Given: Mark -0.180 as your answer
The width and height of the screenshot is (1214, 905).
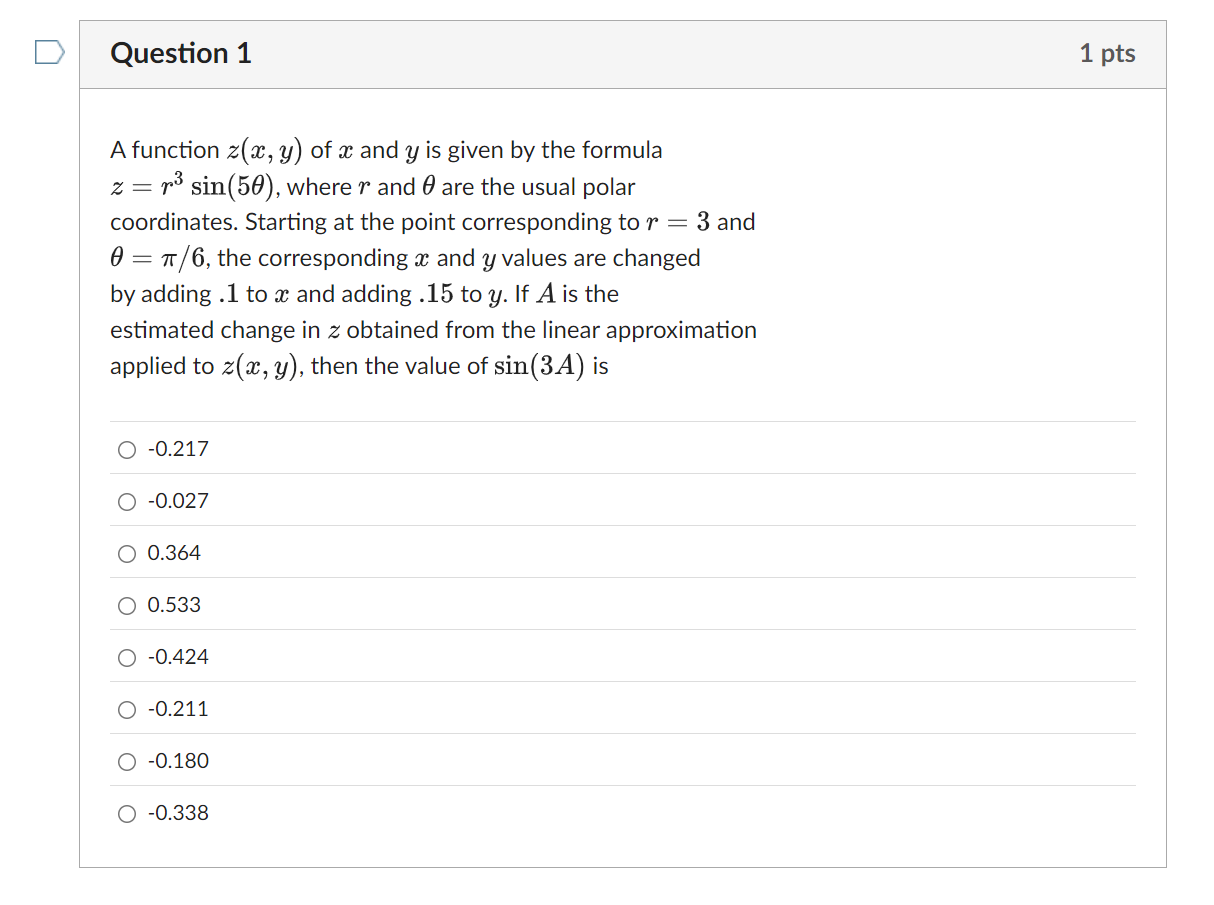Looking at the screenshot, I should [x=127, y=761].
